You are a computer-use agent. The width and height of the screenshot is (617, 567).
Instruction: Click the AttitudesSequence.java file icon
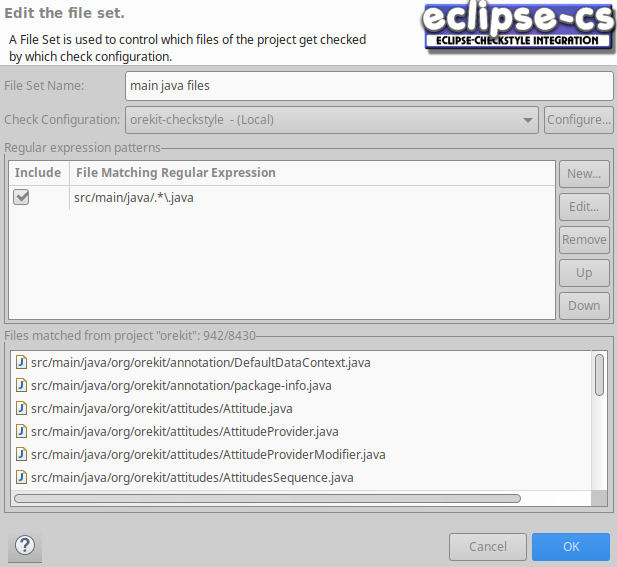[x=21, y=477]
